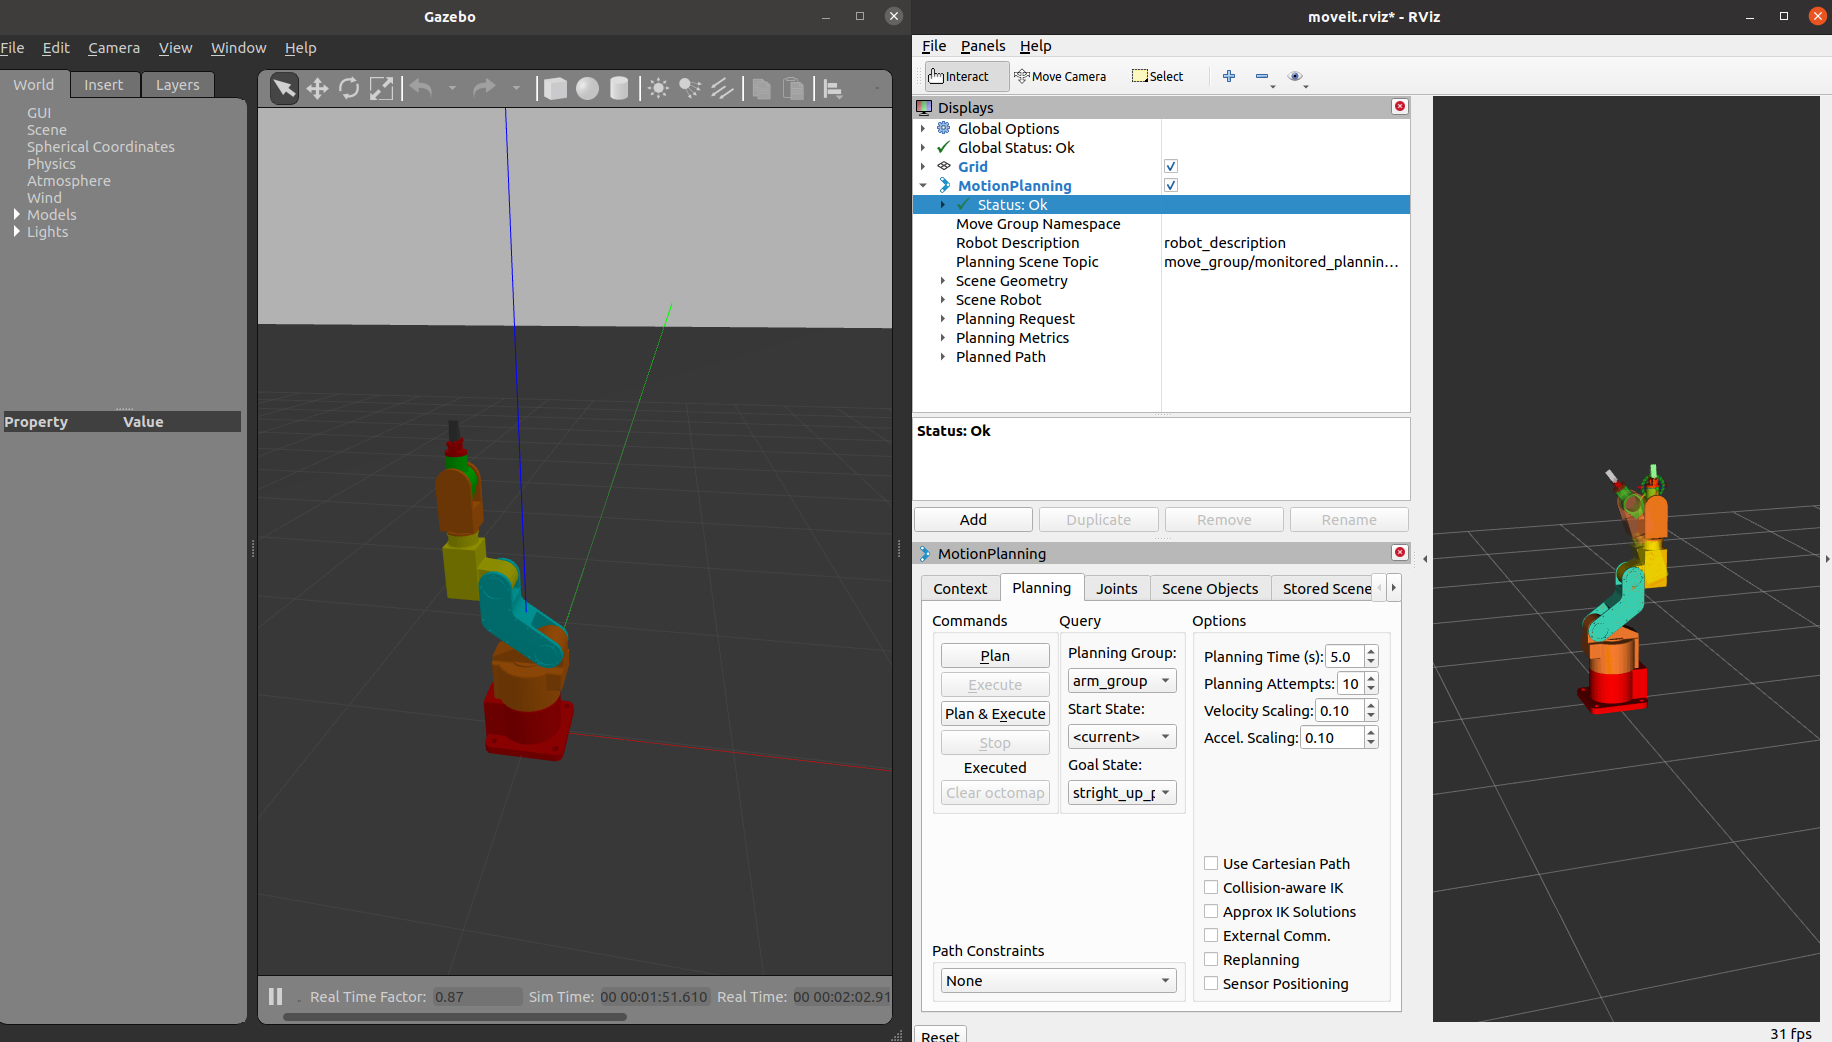Screen dimensions: 1832x1042
Task: Insert a box shape from the toolbar
Action: (555, 89)
